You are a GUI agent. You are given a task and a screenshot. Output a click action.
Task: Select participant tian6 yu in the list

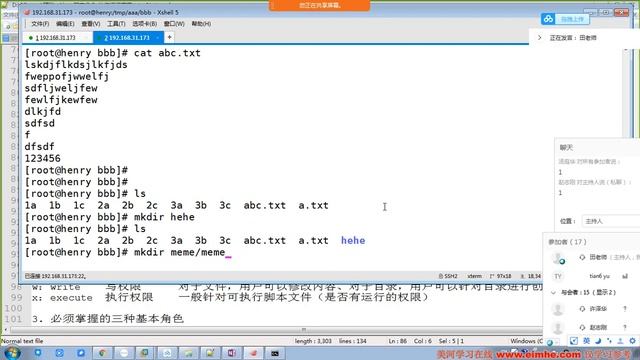600,276
